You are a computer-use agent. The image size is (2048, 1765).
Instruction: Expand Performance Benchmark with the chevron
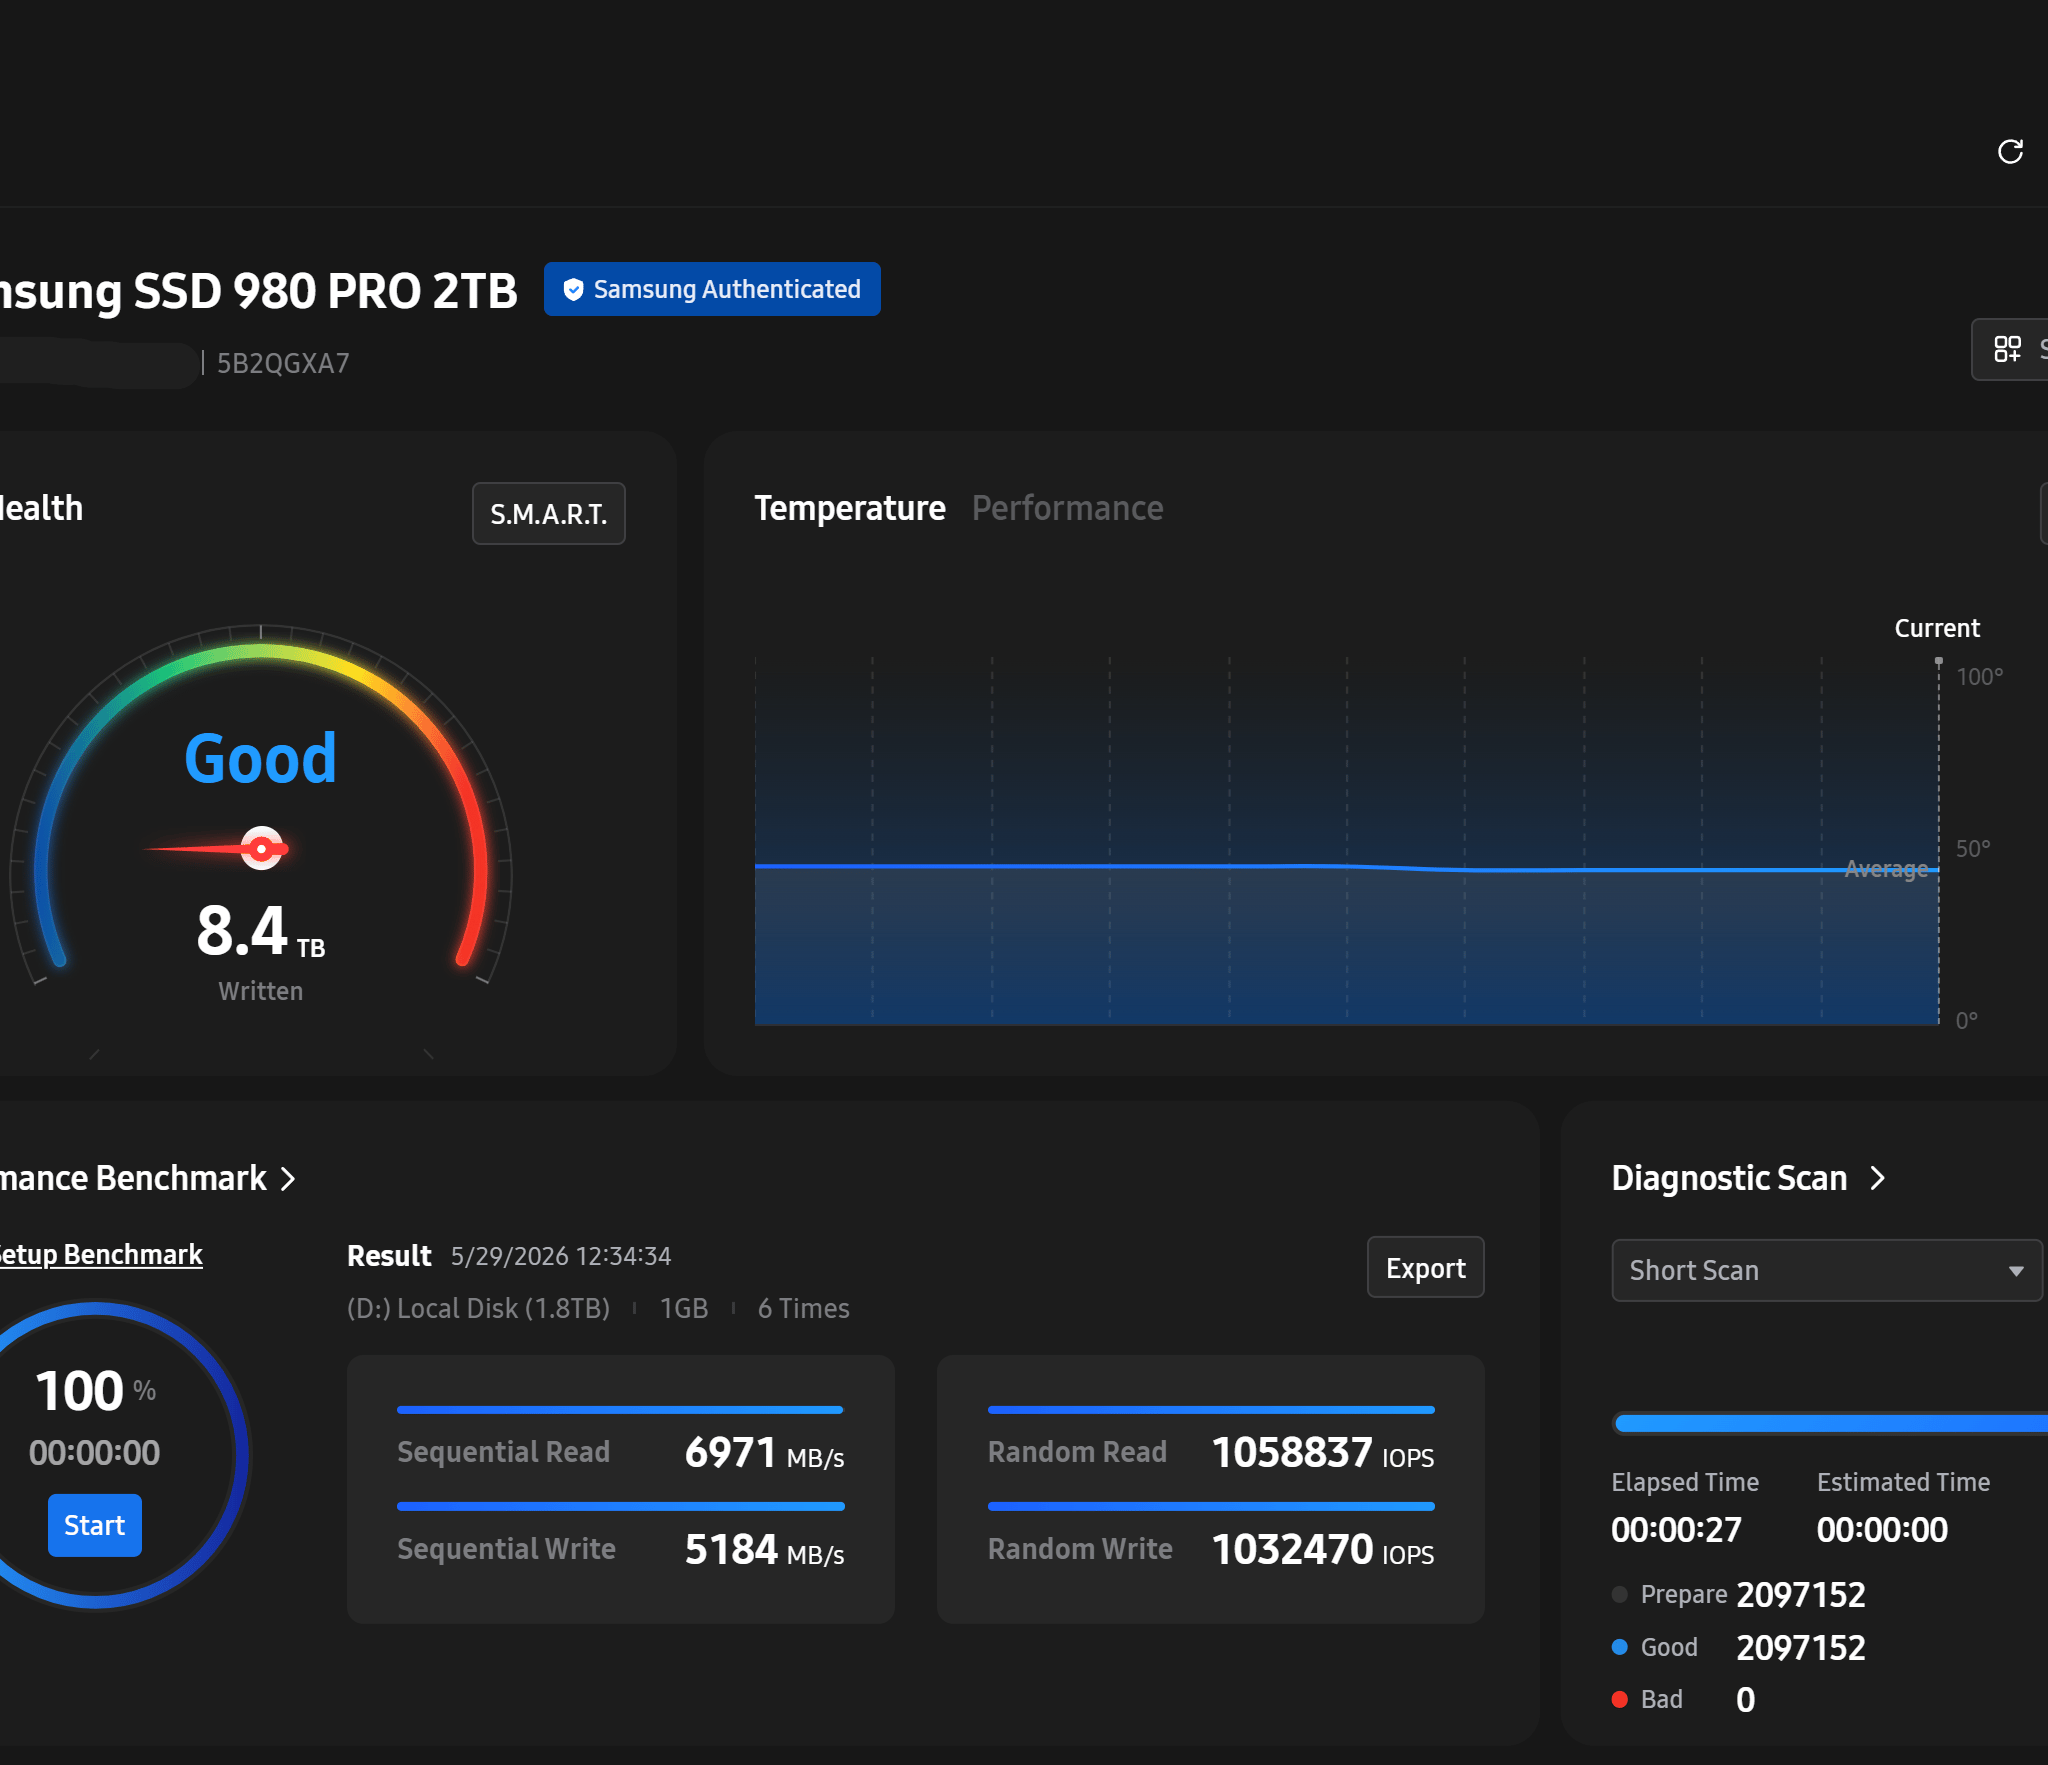click(288, 1178)
